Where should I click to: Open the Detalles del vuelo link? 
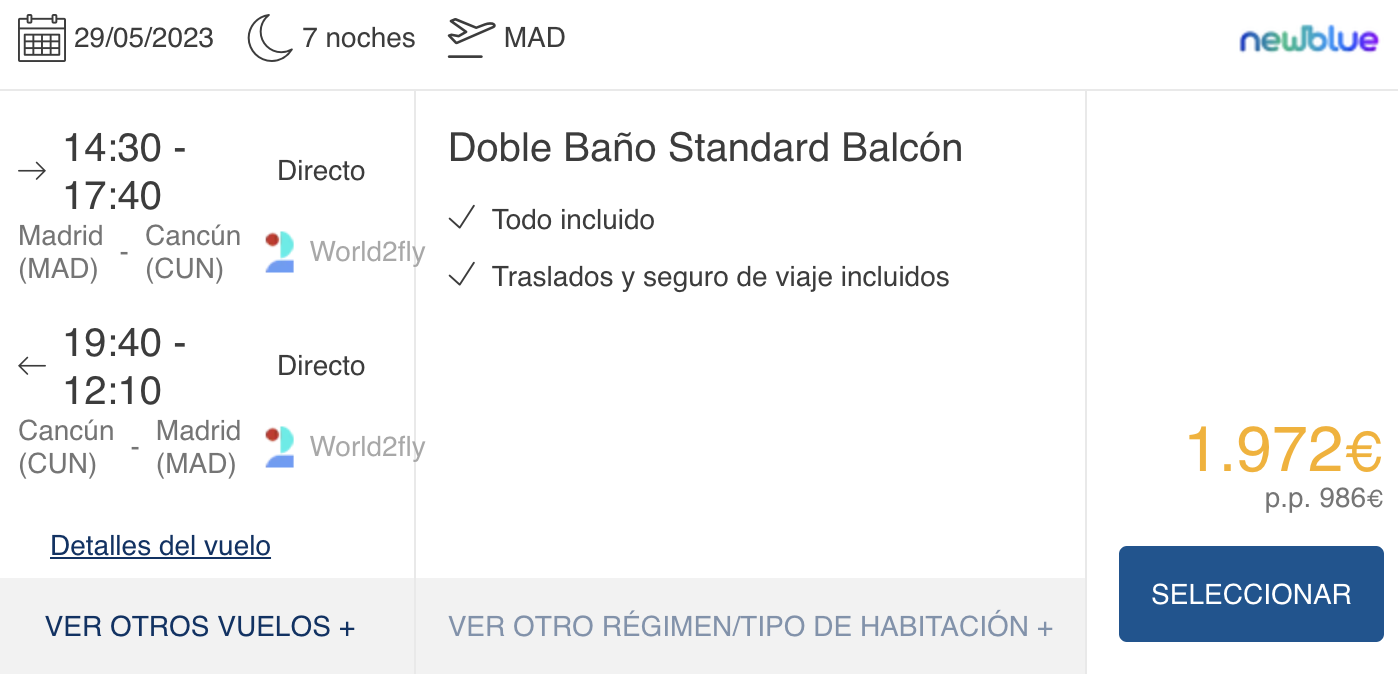tap(160, 546)
